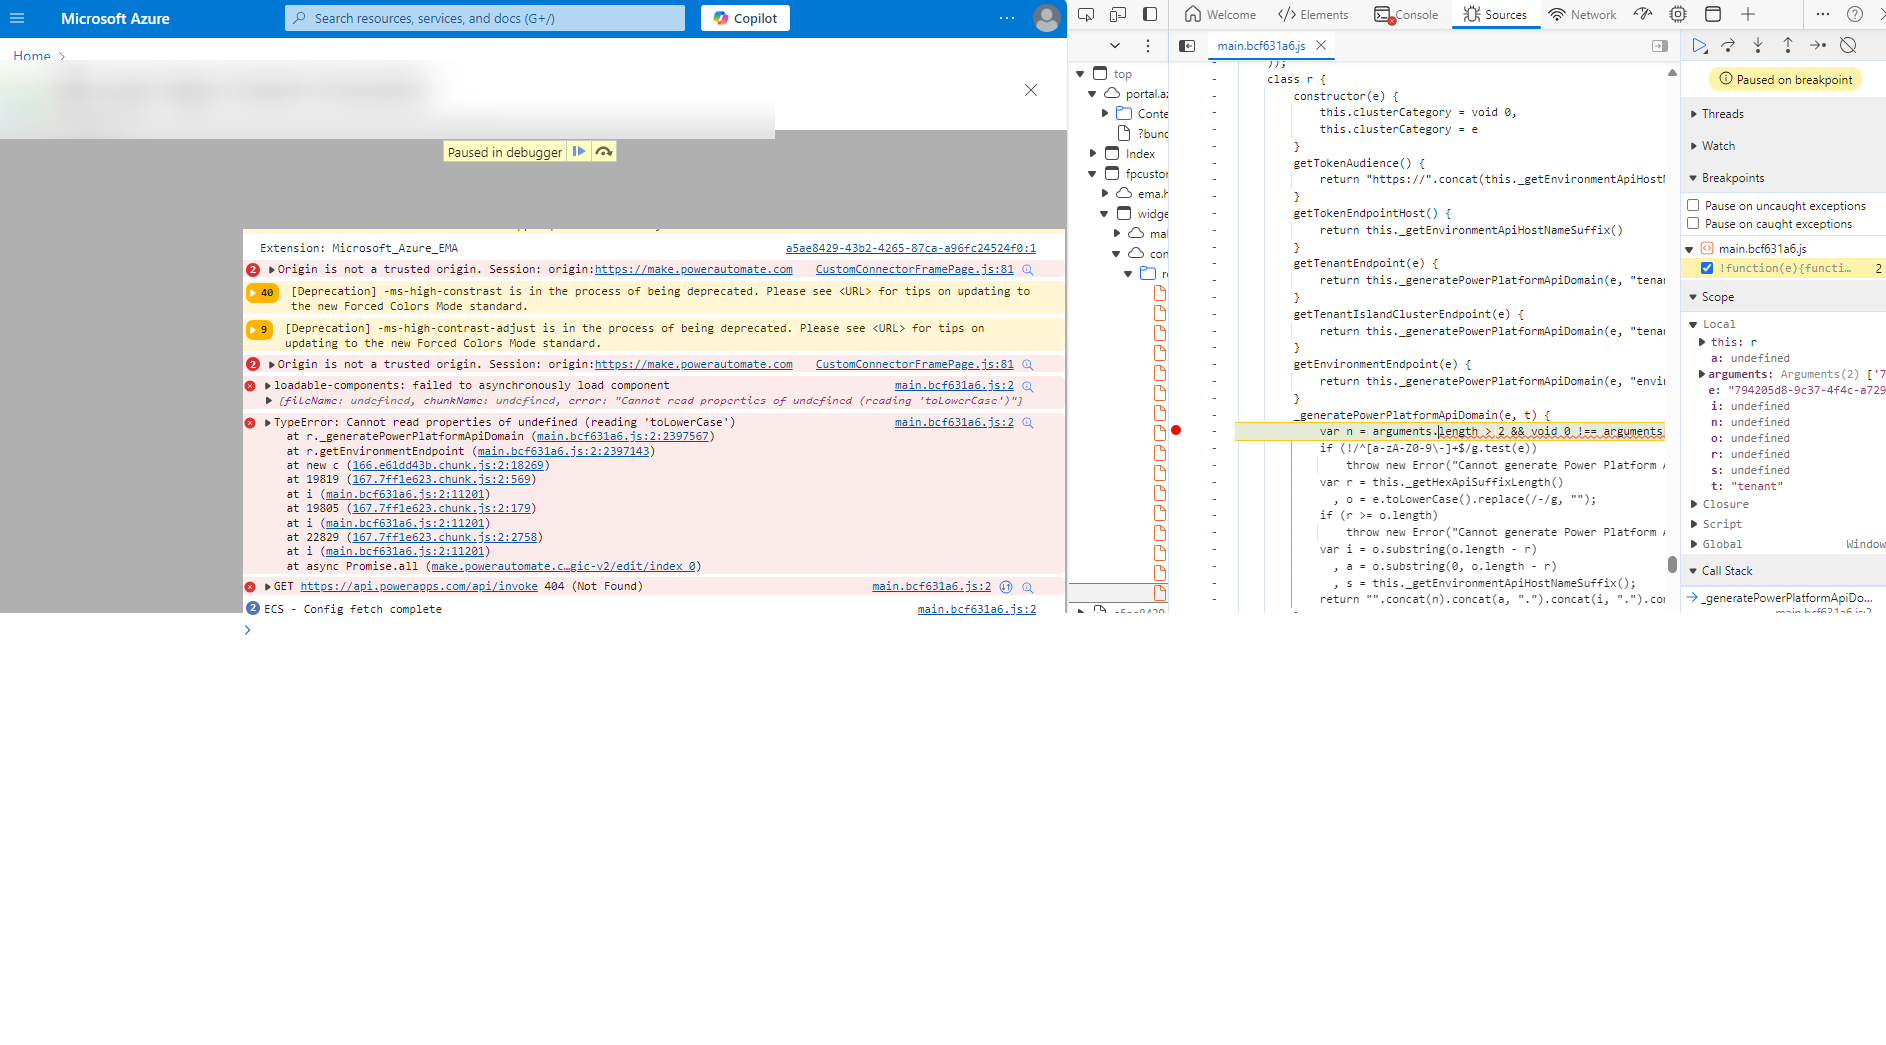Resume script execution in page overlay
1886x1045 pixels.
(579, 152)
